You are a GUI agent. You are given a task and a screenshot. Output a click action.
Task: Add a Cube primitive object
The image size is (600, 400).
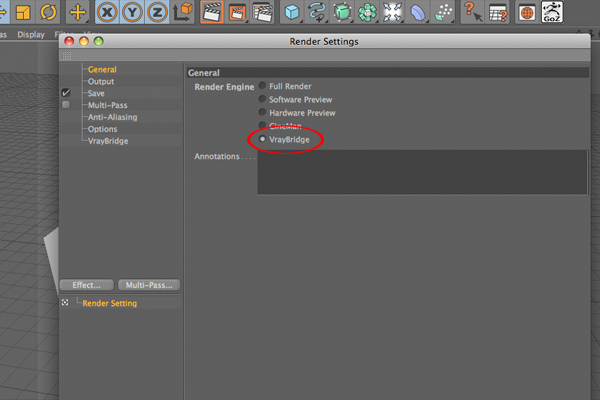click(x=292, y=12)
